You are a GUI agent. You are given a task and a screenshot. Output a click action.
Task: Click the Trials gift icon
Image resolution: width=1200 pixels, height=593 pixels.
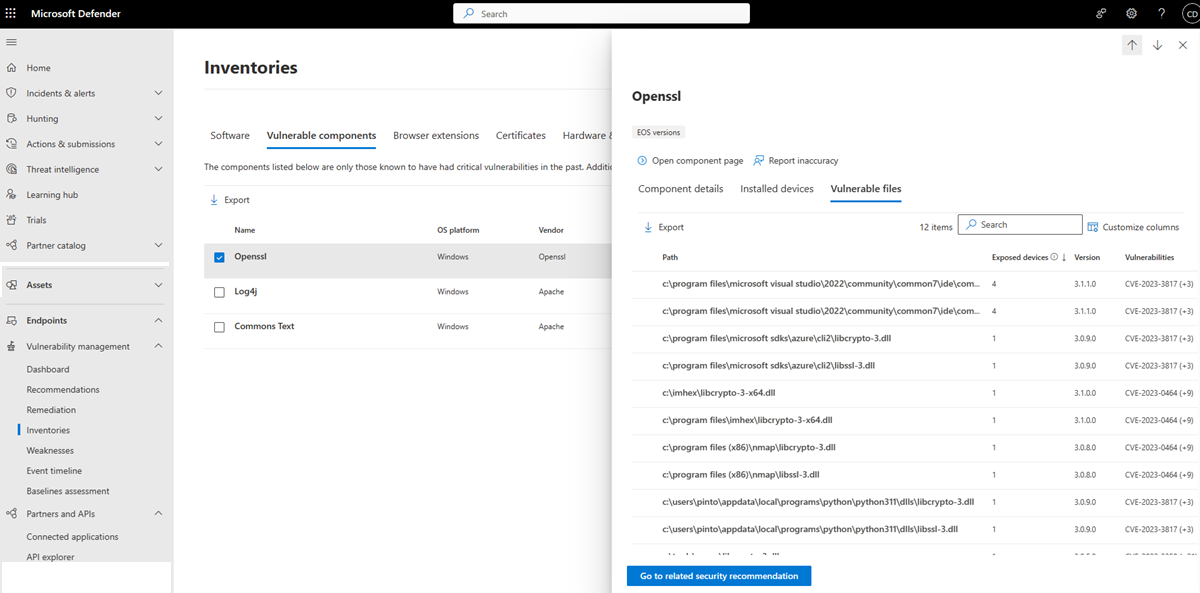coord(12,220)
